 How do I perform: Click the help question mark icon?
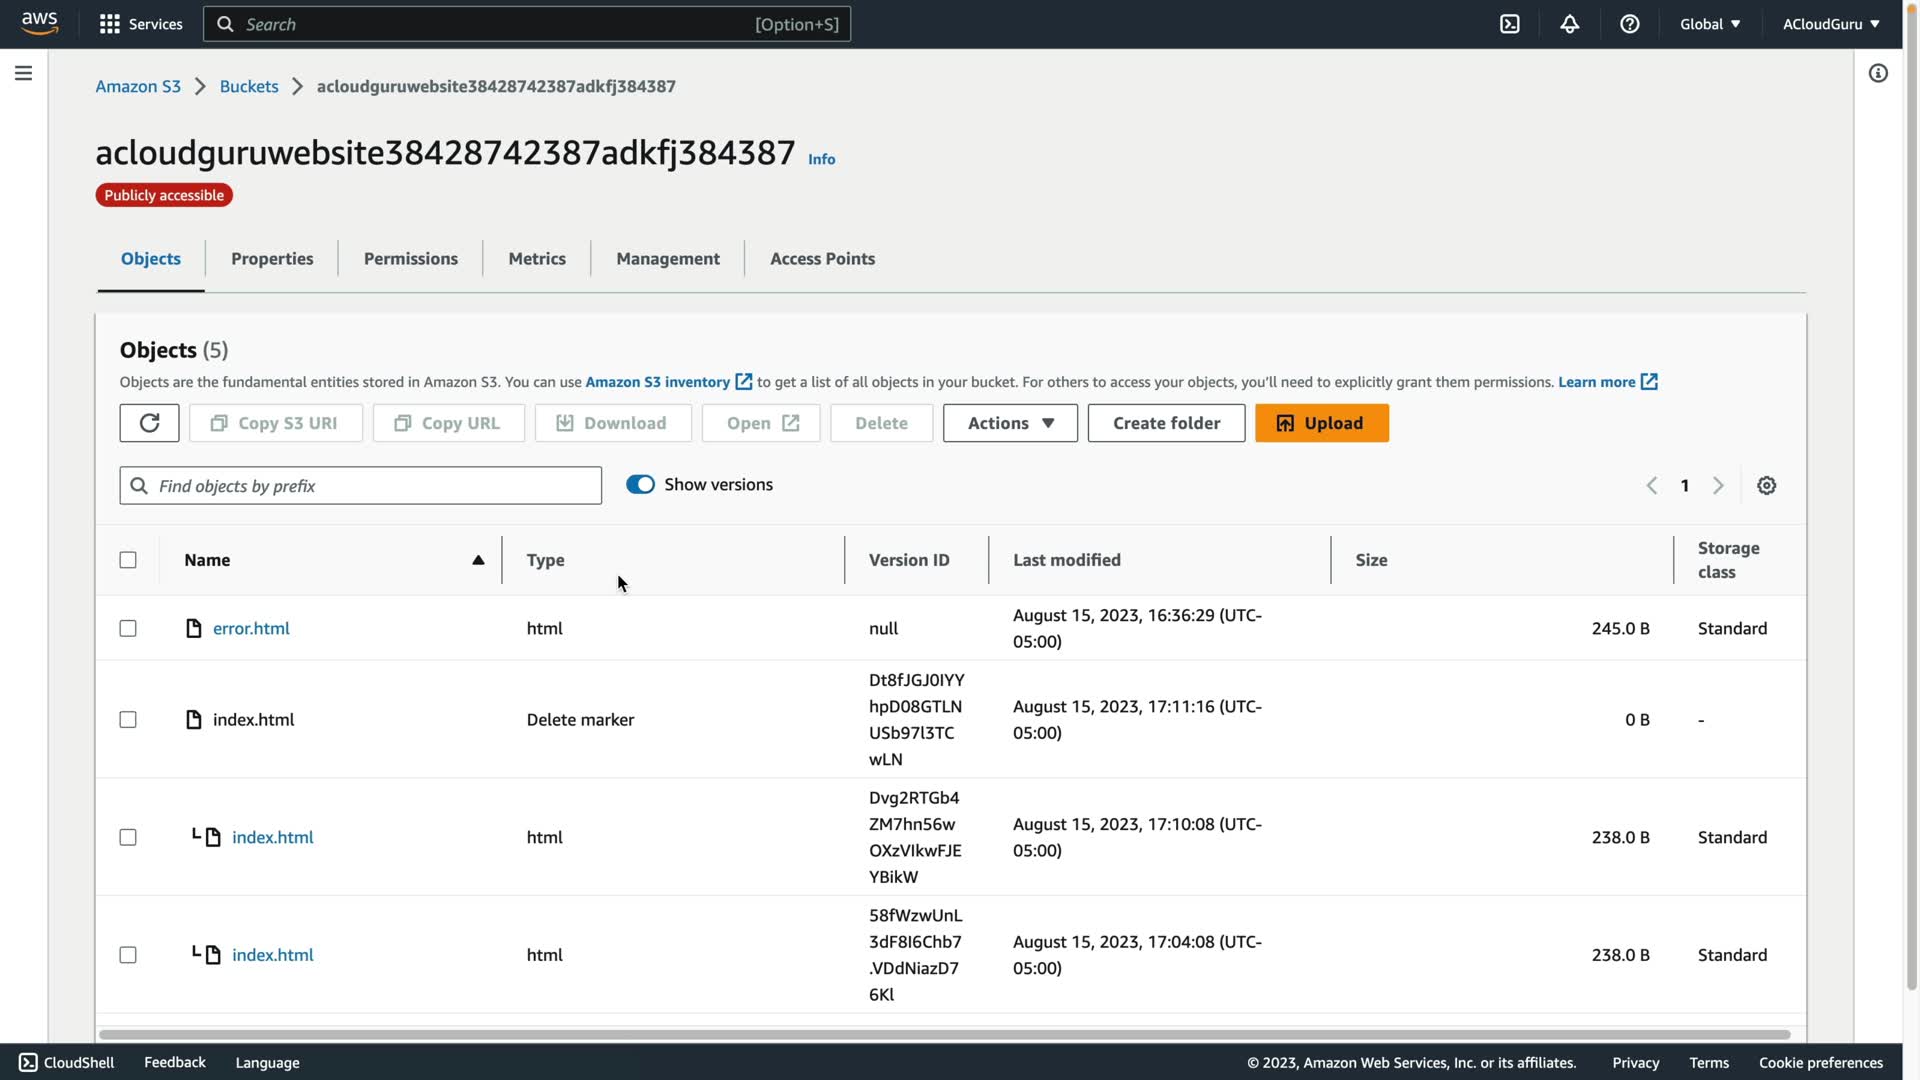[1629, 24]
